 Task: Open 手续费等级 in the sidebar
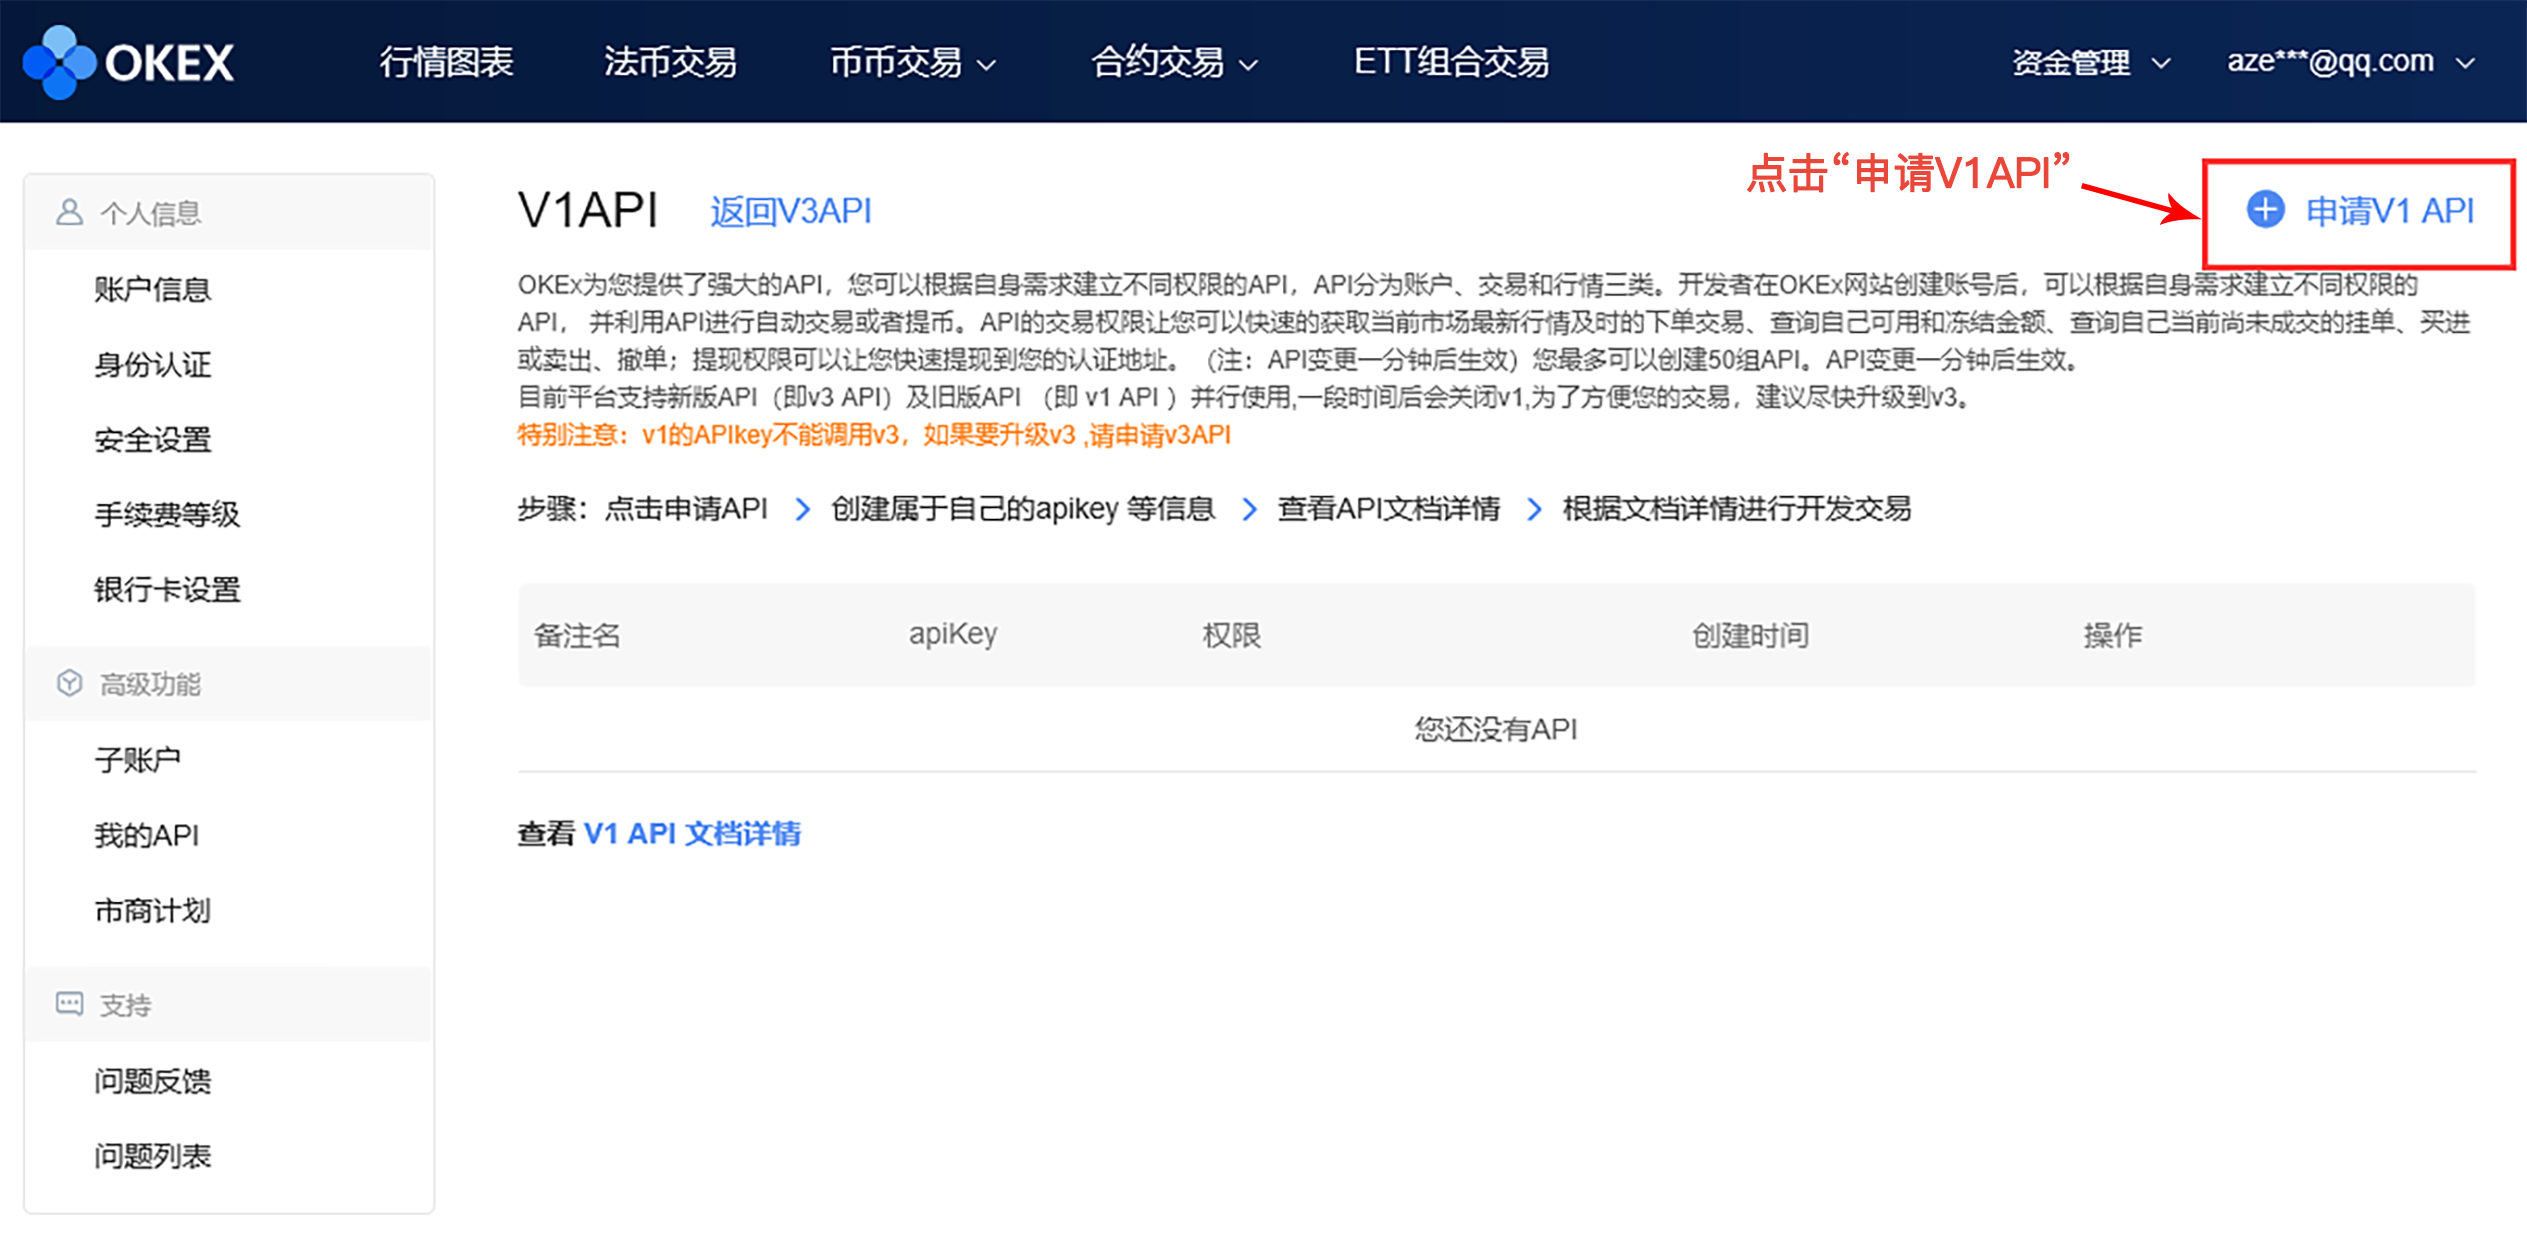[x=167, y=514]
